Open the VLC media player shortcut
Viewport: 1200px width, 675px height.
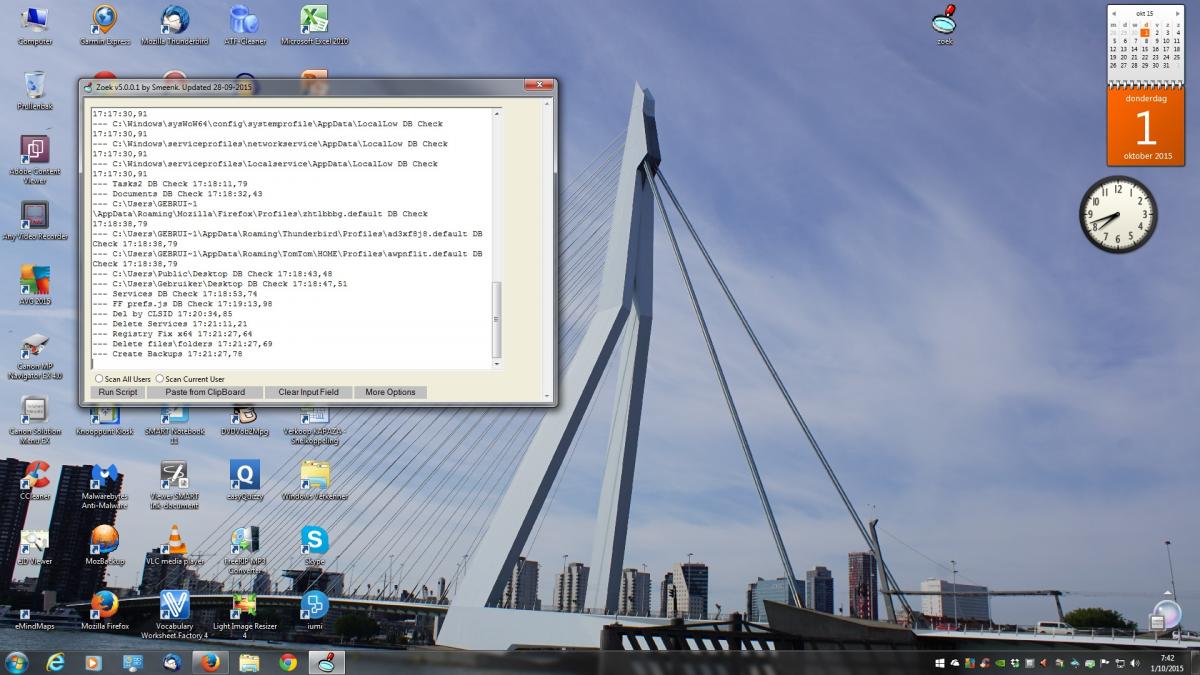175,541
